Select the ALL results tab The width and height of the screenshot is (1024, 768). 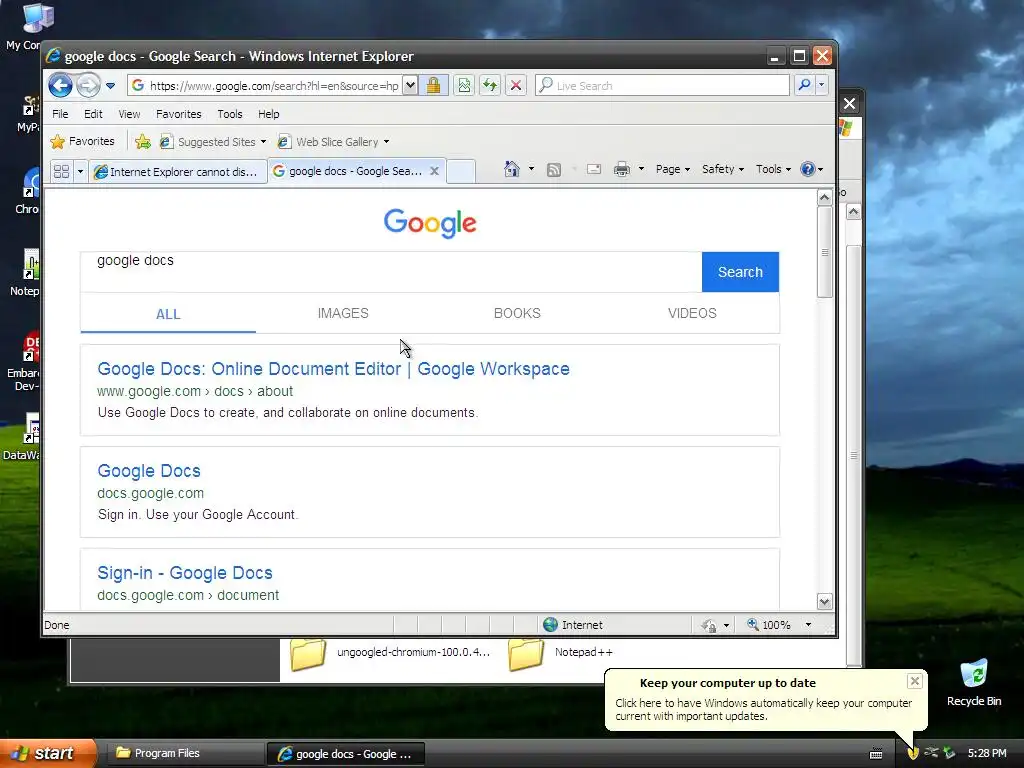168,313
